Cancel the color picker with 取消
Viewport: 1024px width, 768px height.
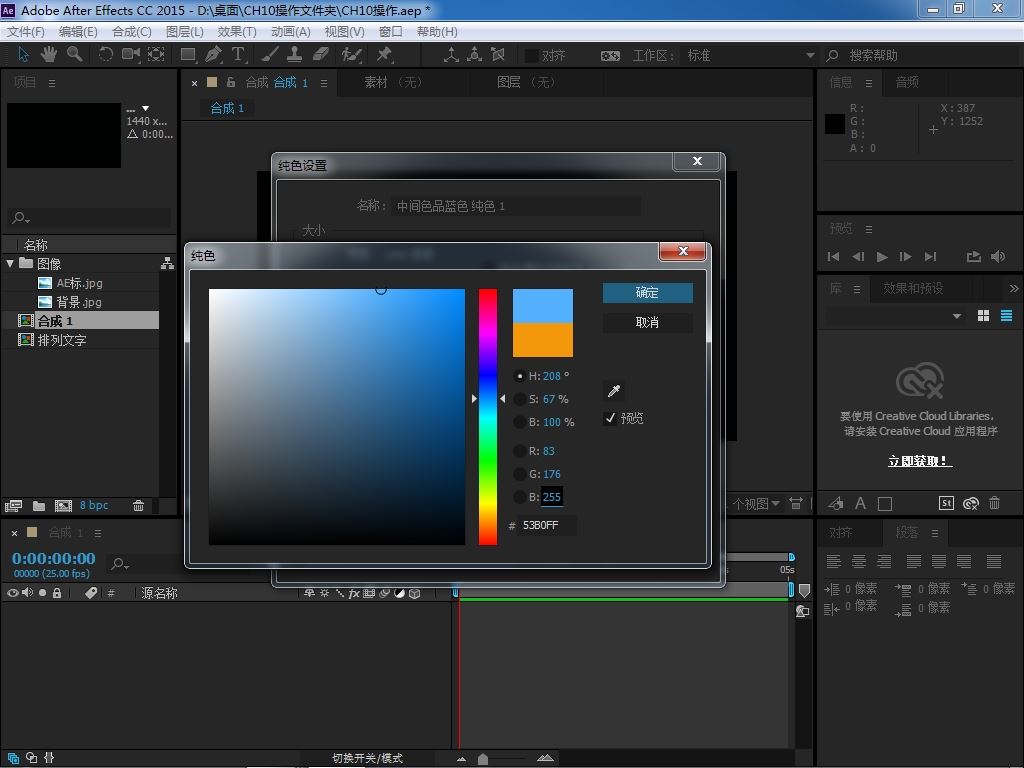tap(647, 322)
